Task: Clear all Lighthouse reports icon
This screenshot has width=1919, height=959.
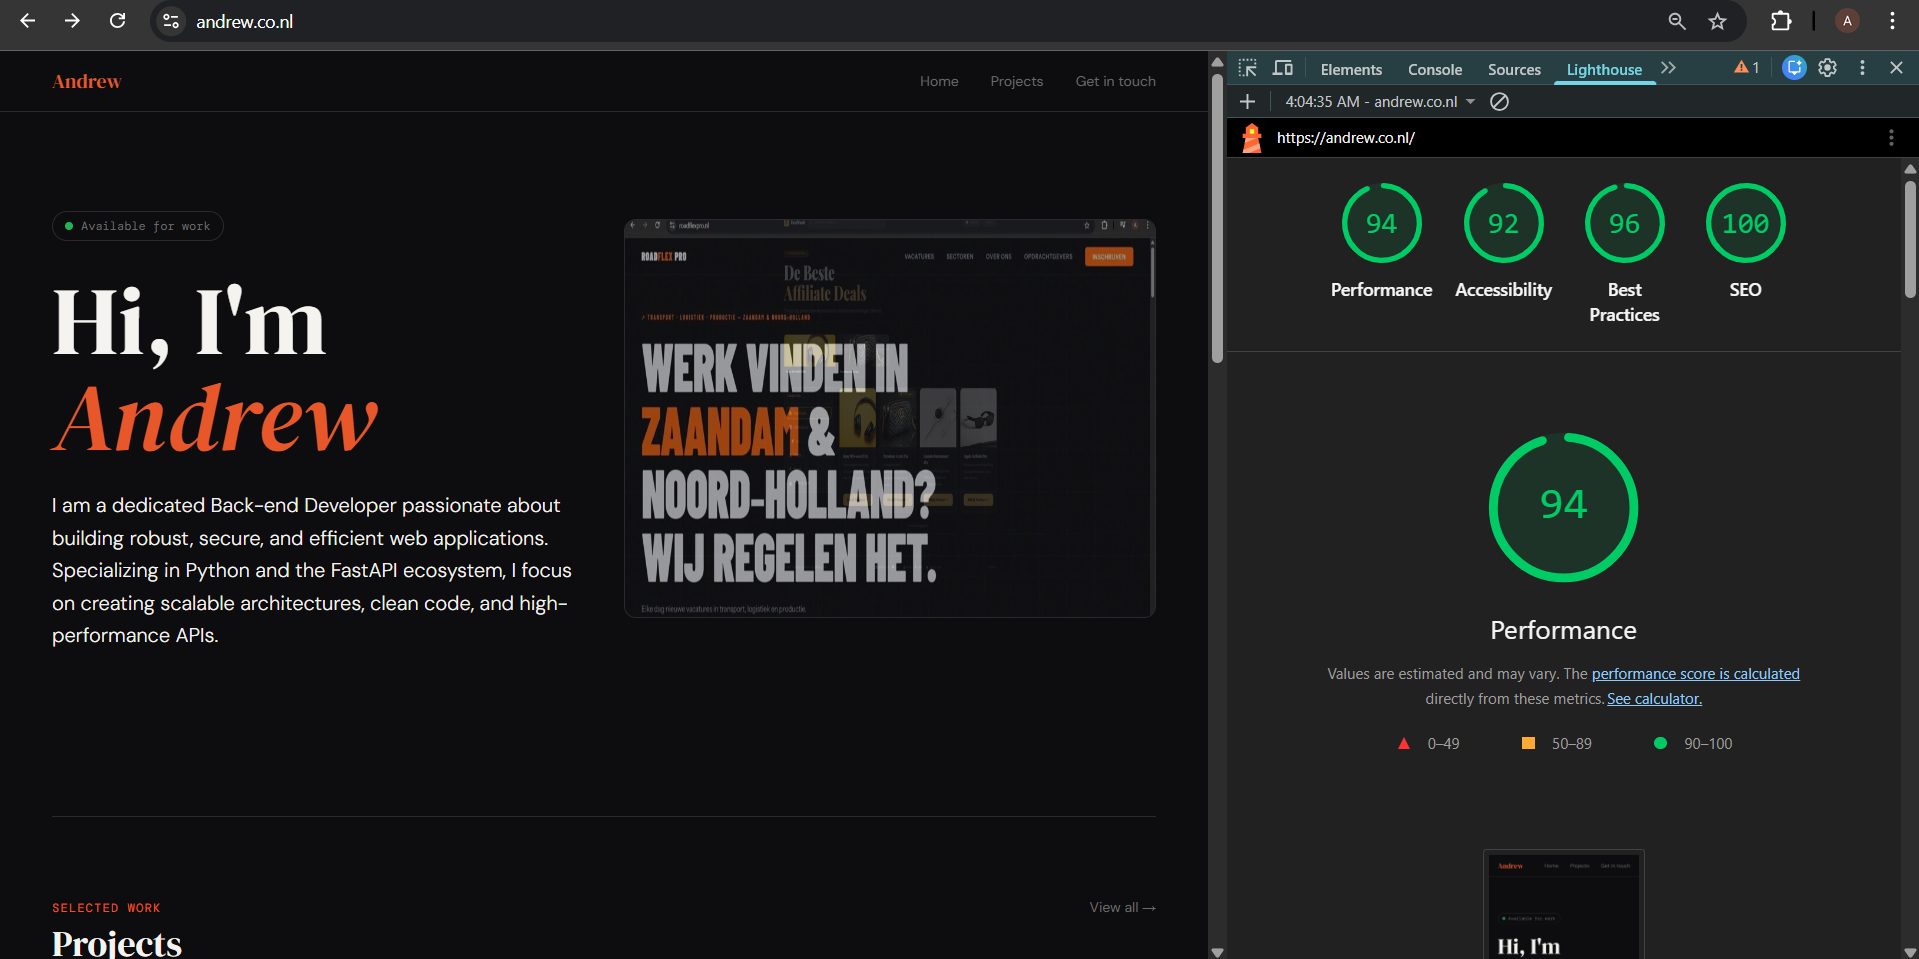Action: 1499,102
